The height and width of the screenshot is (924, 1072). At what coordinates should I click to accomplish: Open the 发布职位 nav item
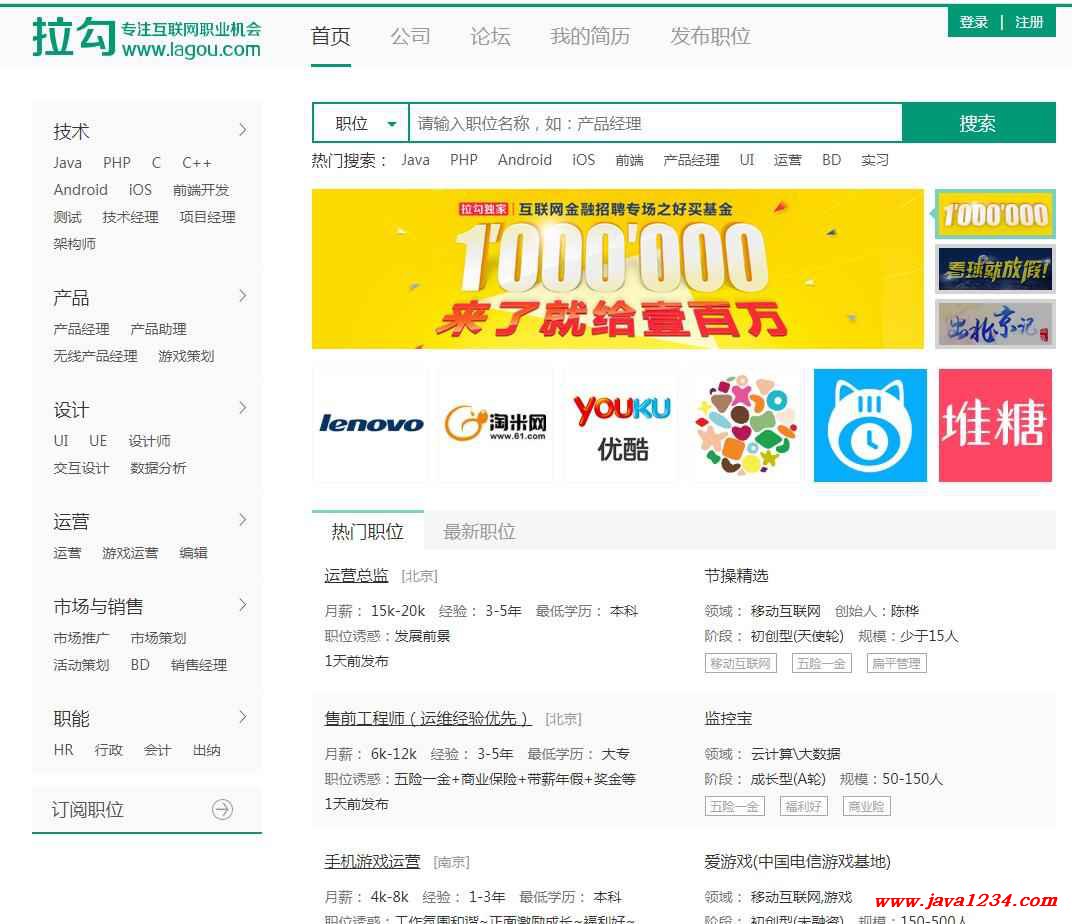click(710, 36)
